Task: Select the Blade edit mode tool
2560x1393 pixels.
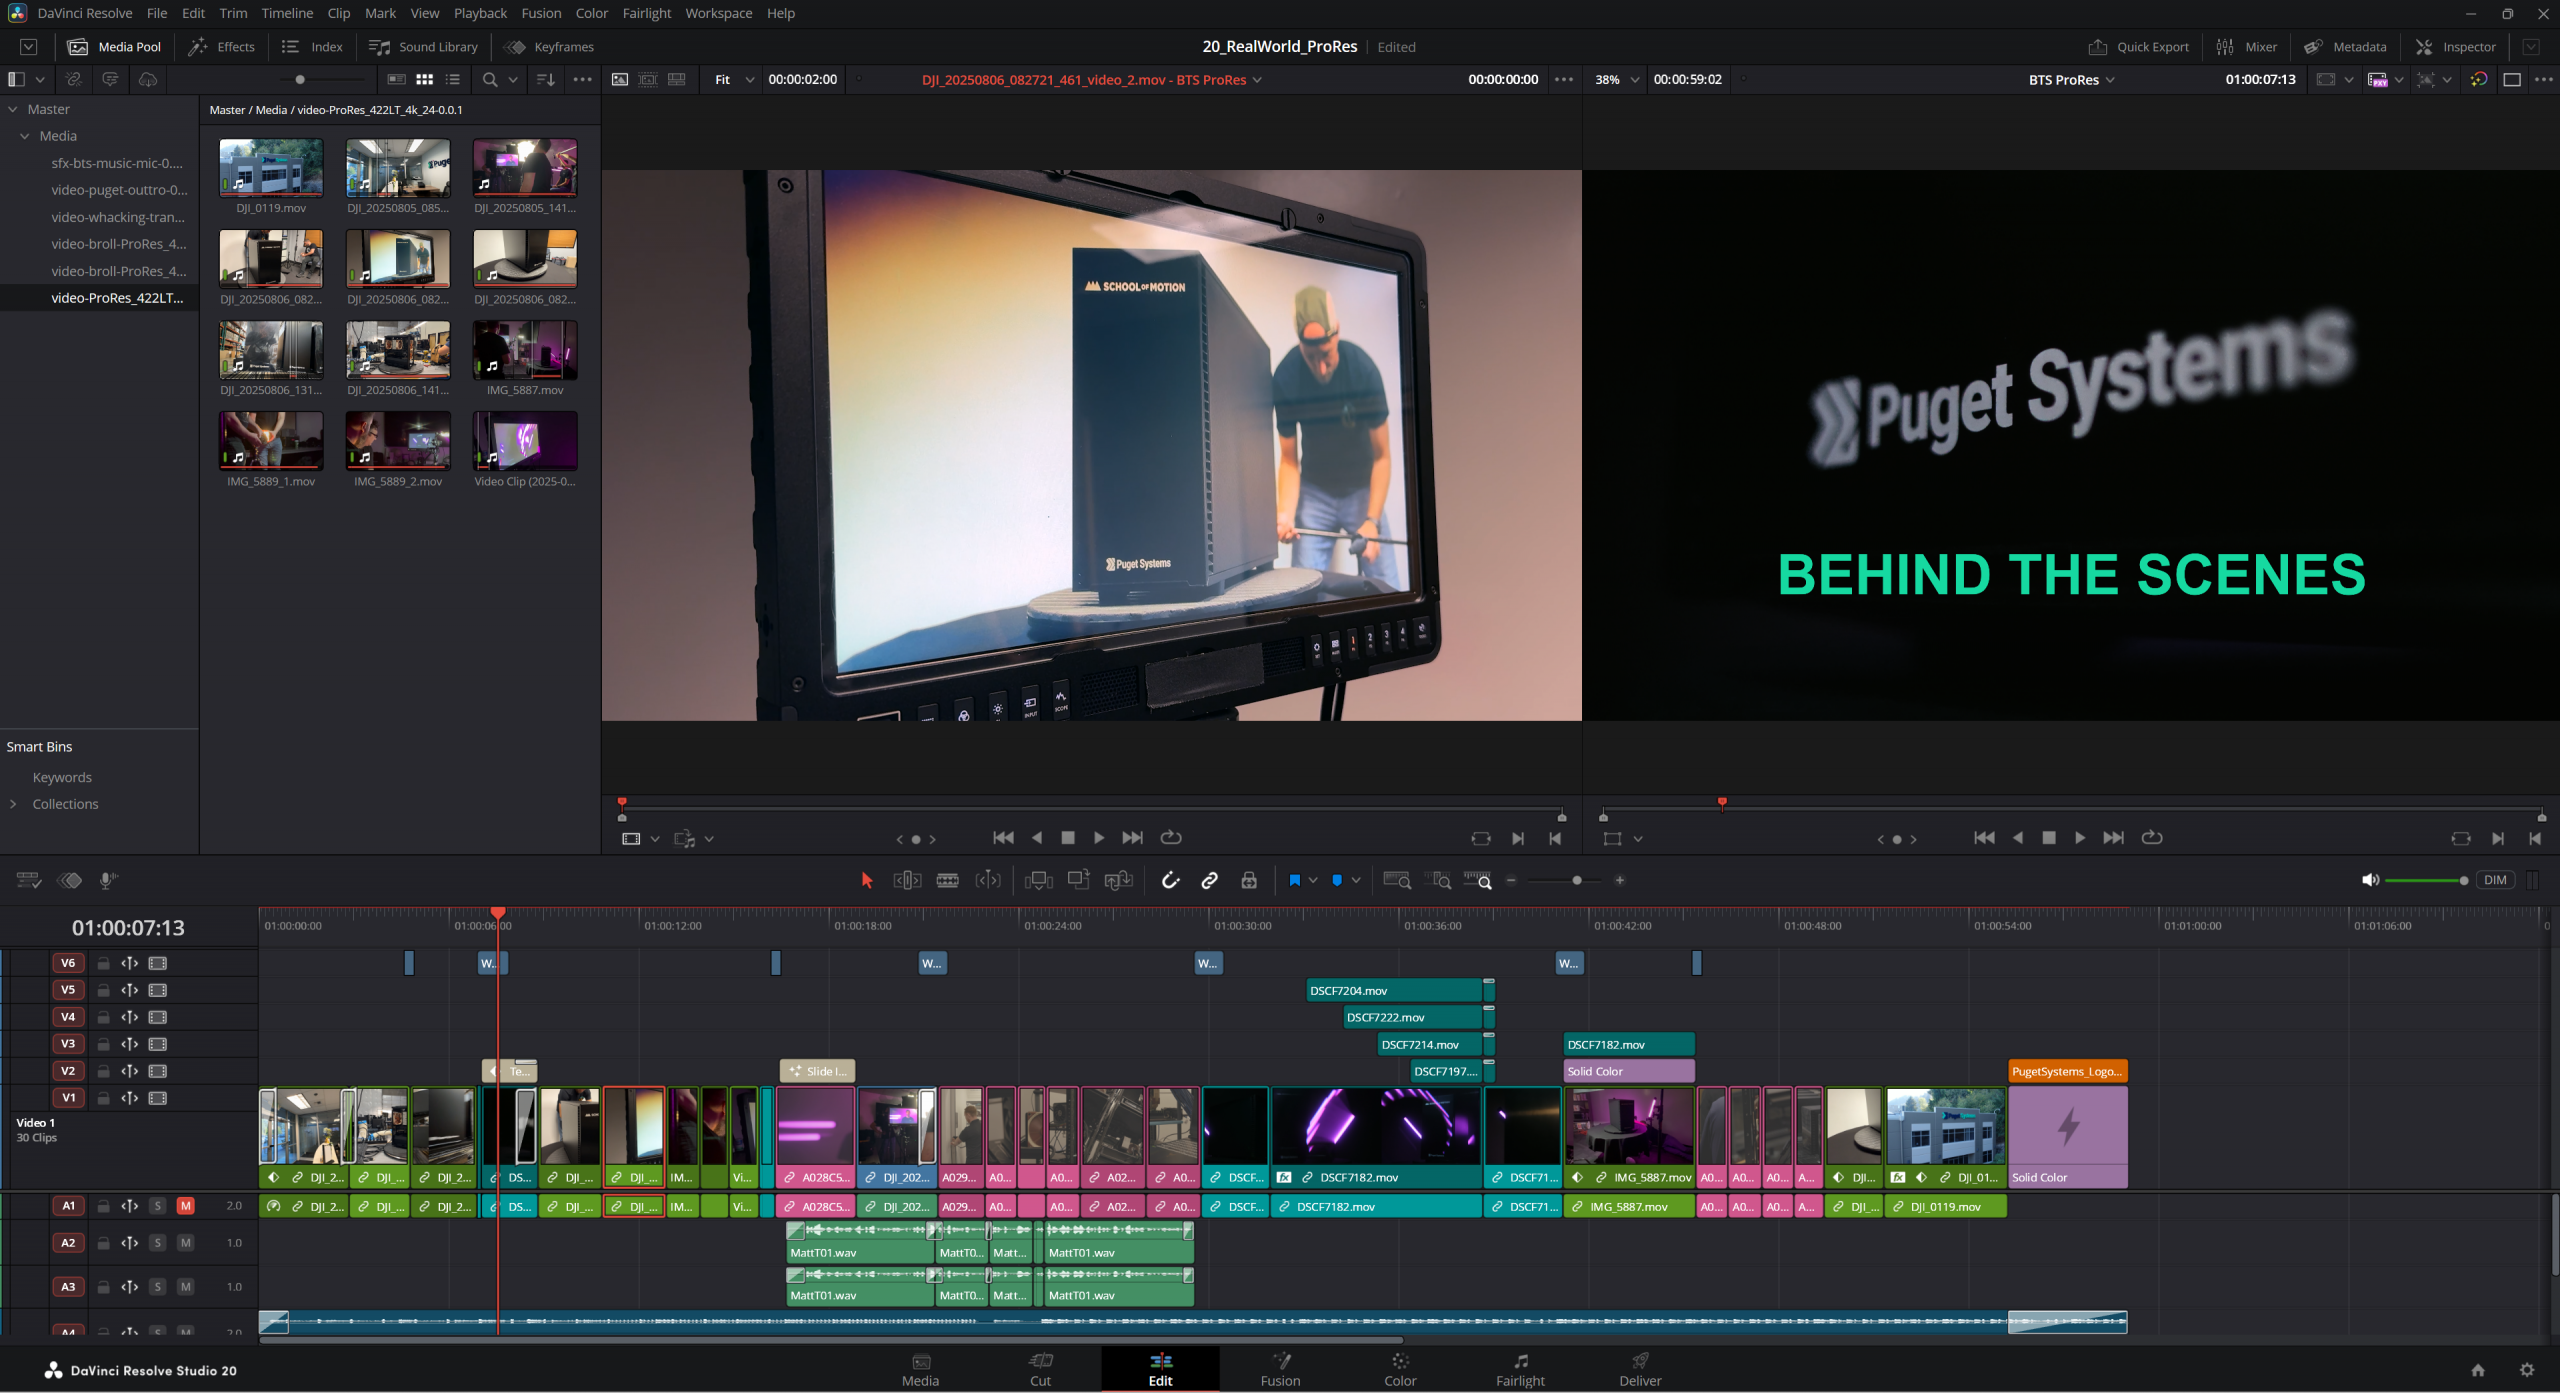Action: (x=947, y=880)
